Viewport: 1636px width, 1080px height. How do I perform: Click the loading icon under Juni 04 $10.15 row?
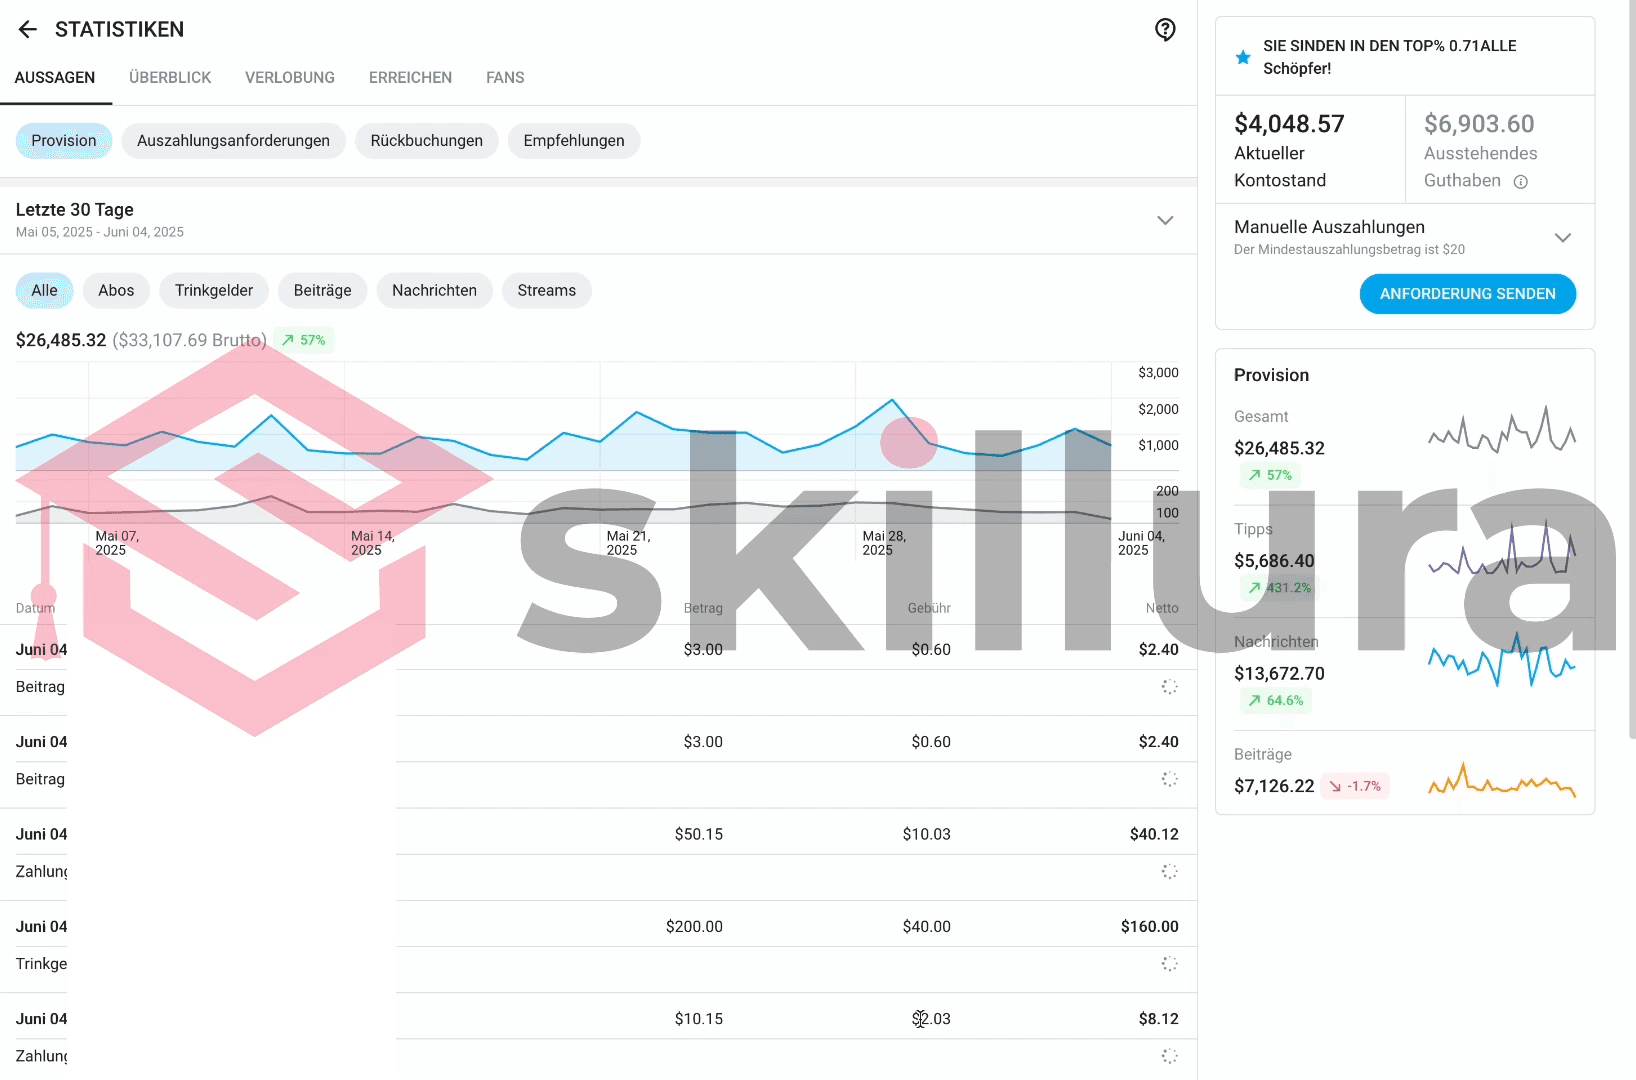(x=1169, y=1056)
